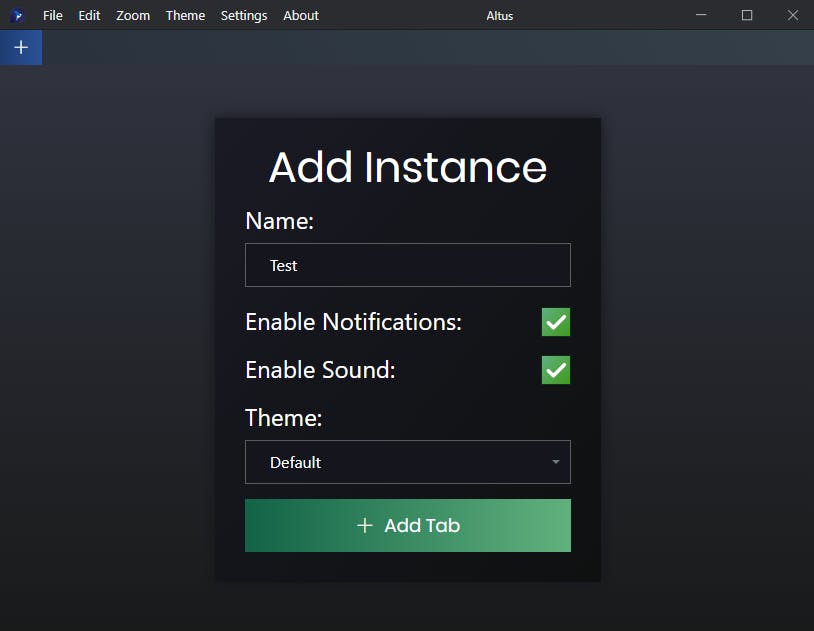Uncheck the Enable Sound checkbox
Image resolution: width=814 pixels, height=631 pixels.
point(555,370)
